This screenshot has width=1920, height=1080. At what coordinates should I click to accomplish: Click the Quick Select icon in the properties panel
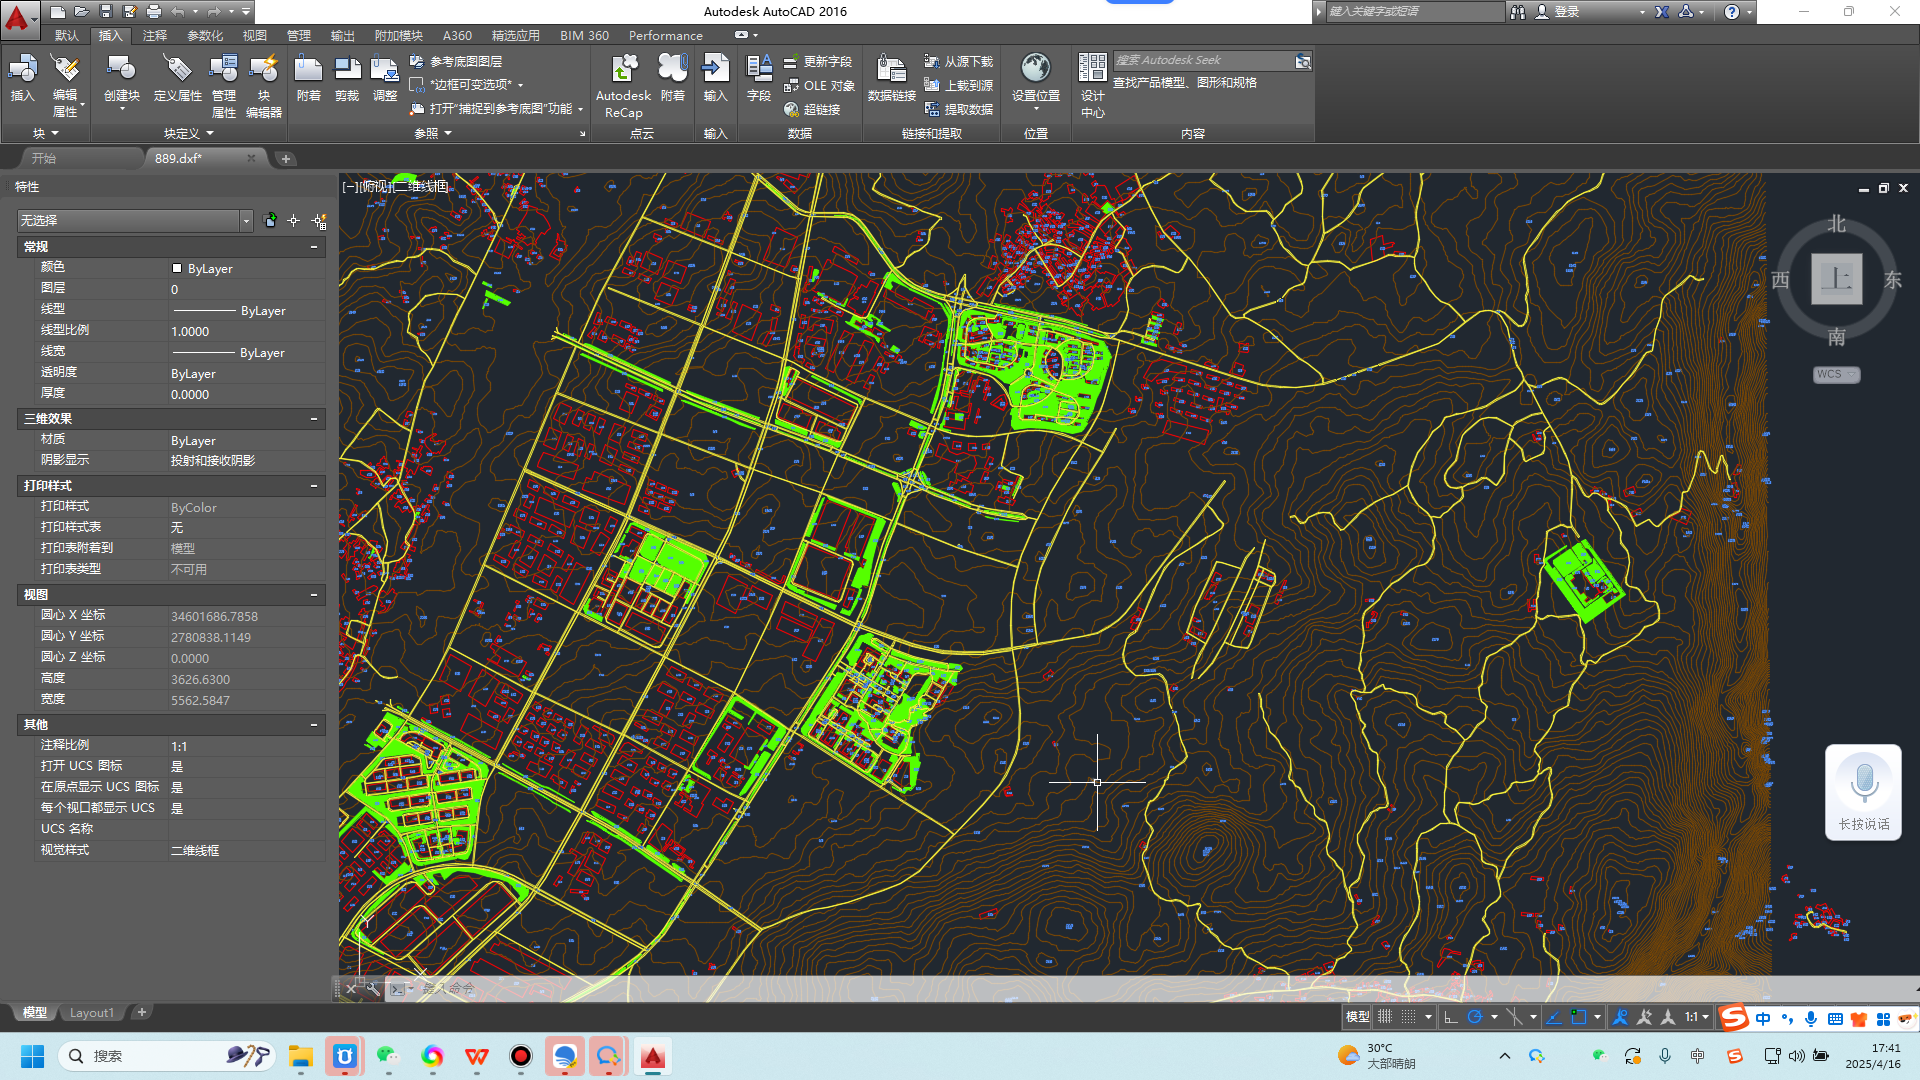point(319,221)
